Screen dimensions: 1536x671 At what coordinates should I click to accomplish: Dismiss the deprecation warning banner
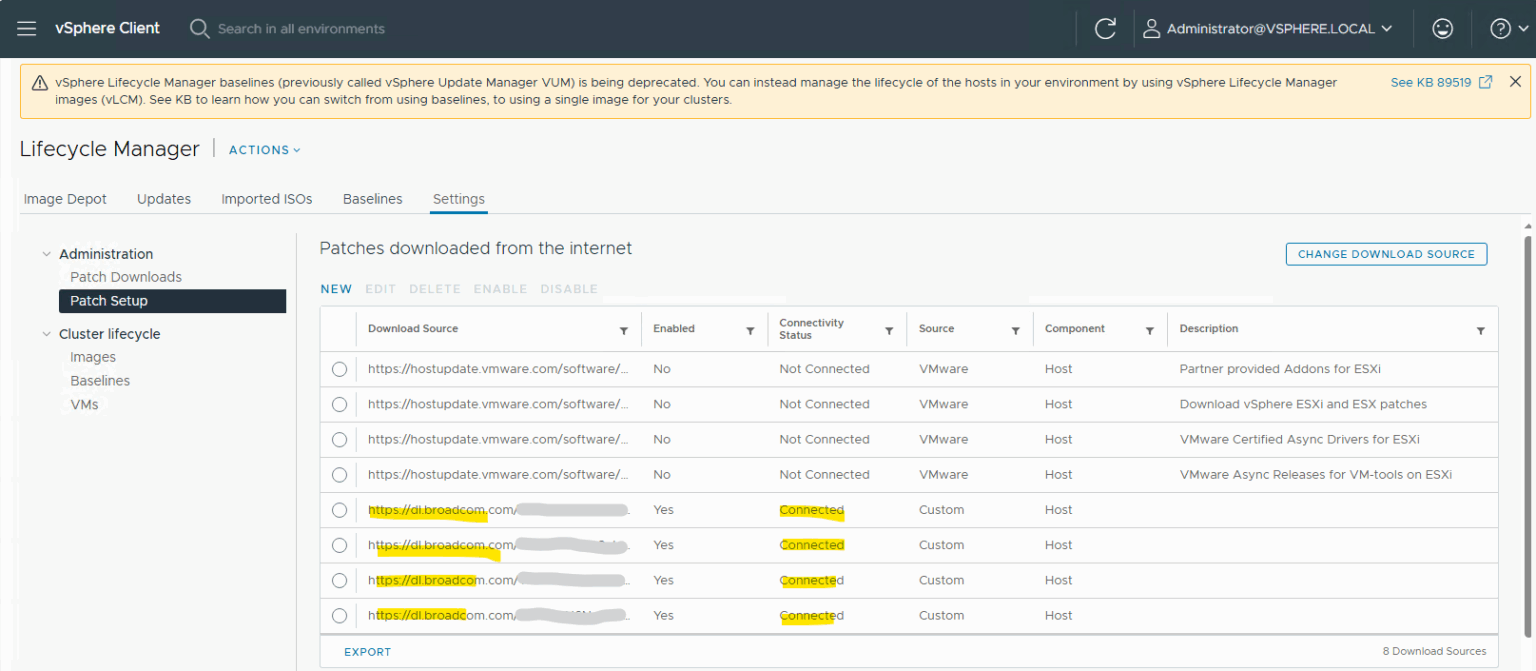1516,81
